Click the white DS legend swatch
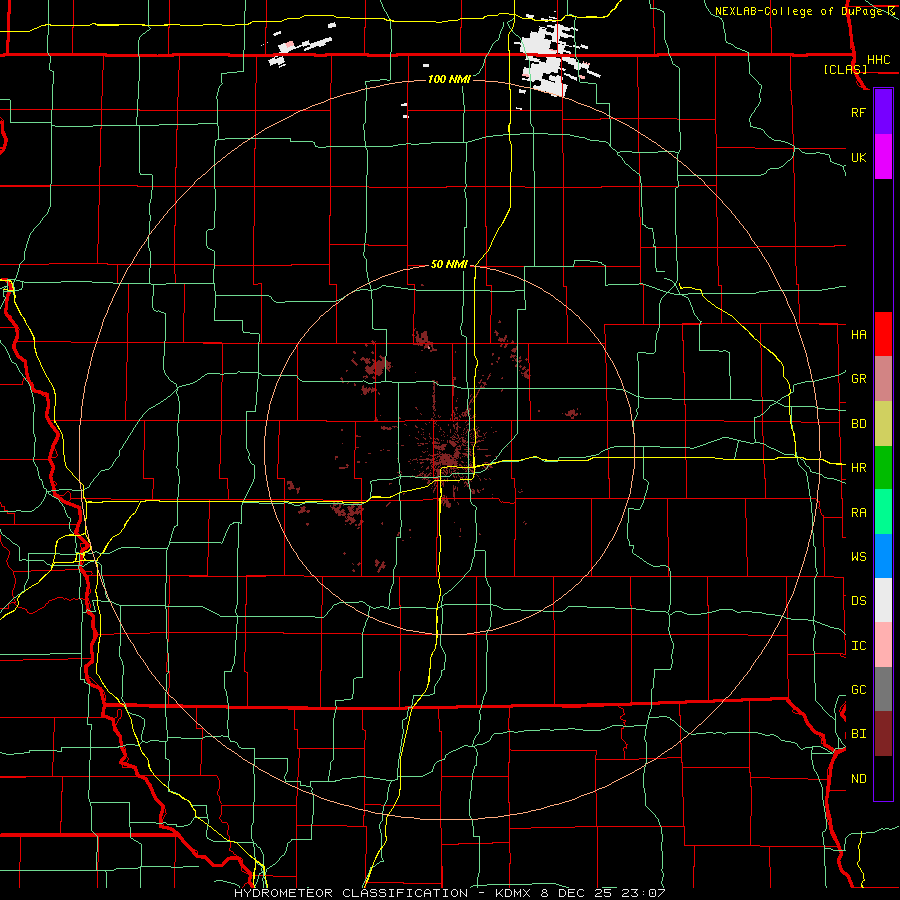900x900 pixels. (x=883, y=600)
